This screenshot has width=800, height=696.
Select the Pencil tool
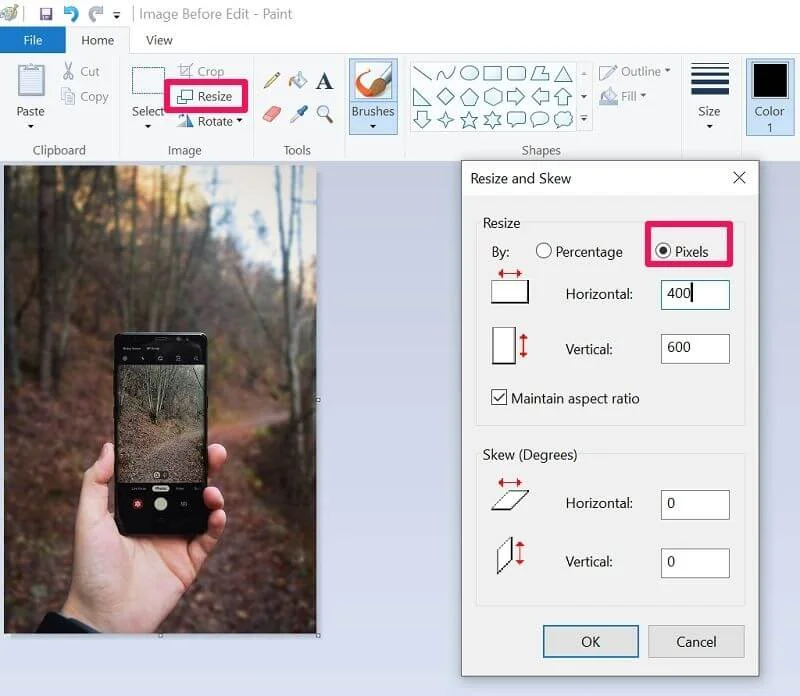pyautogui.click(x=272, y=81)
